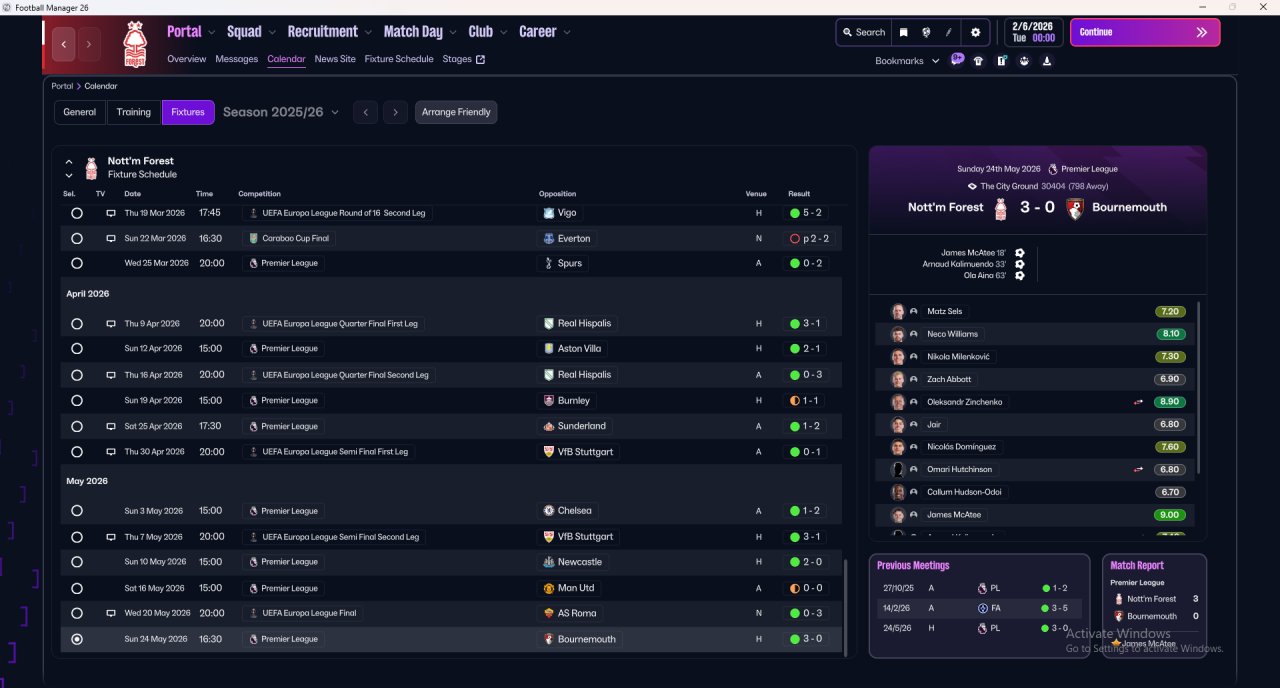The height and width of the screenshot is (688, 1280).
Task: Open the News Site tab
Action: pyautogui.click(x=334, y=59)
